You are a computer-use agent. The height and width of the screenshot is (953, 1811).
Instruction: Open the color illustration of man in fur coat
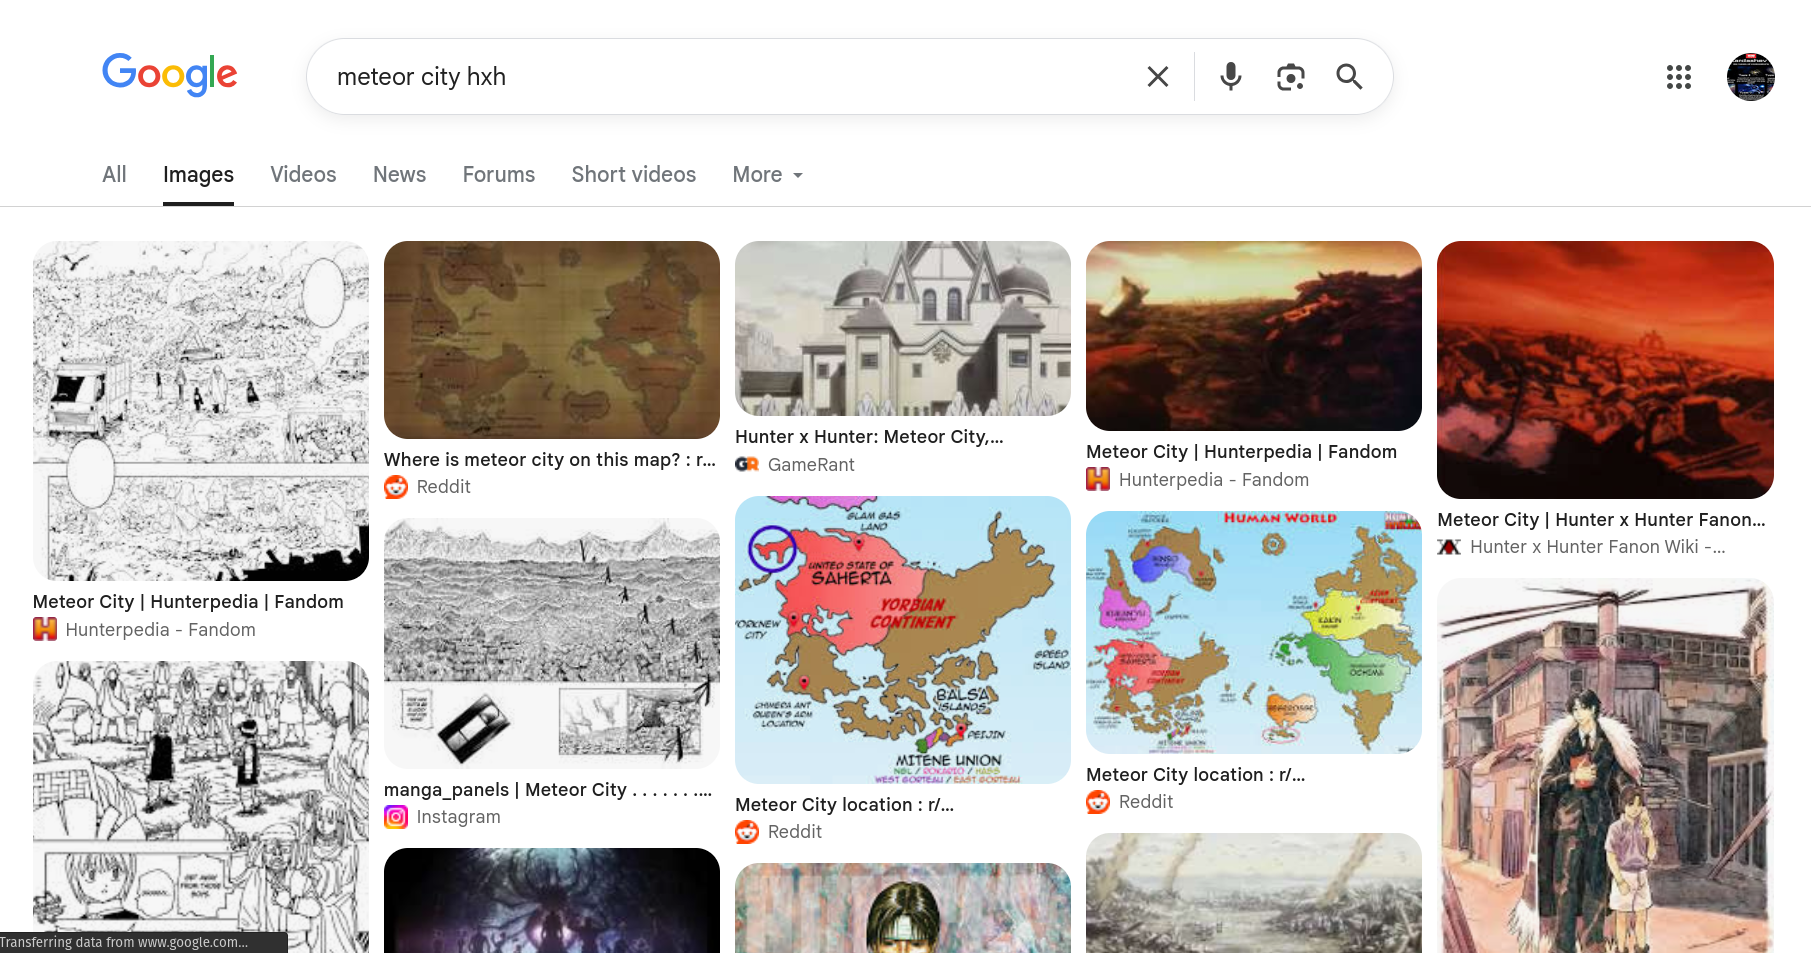click(1605, 766)
